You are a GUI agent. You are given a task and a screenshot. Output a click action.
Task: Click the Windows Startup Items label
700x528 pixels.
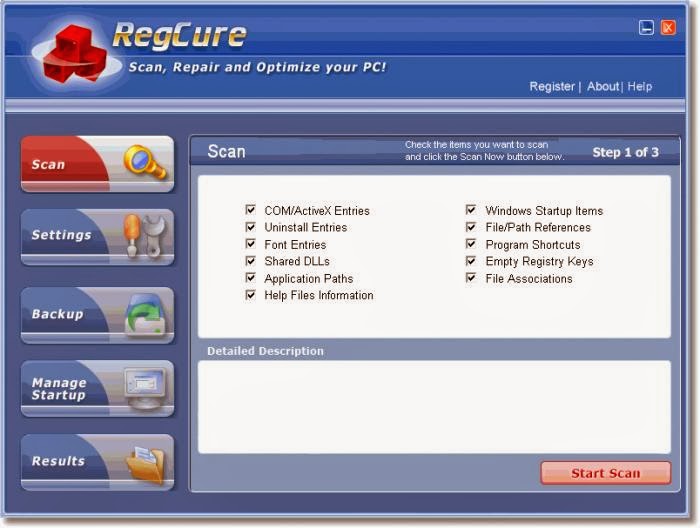(544, 211)
